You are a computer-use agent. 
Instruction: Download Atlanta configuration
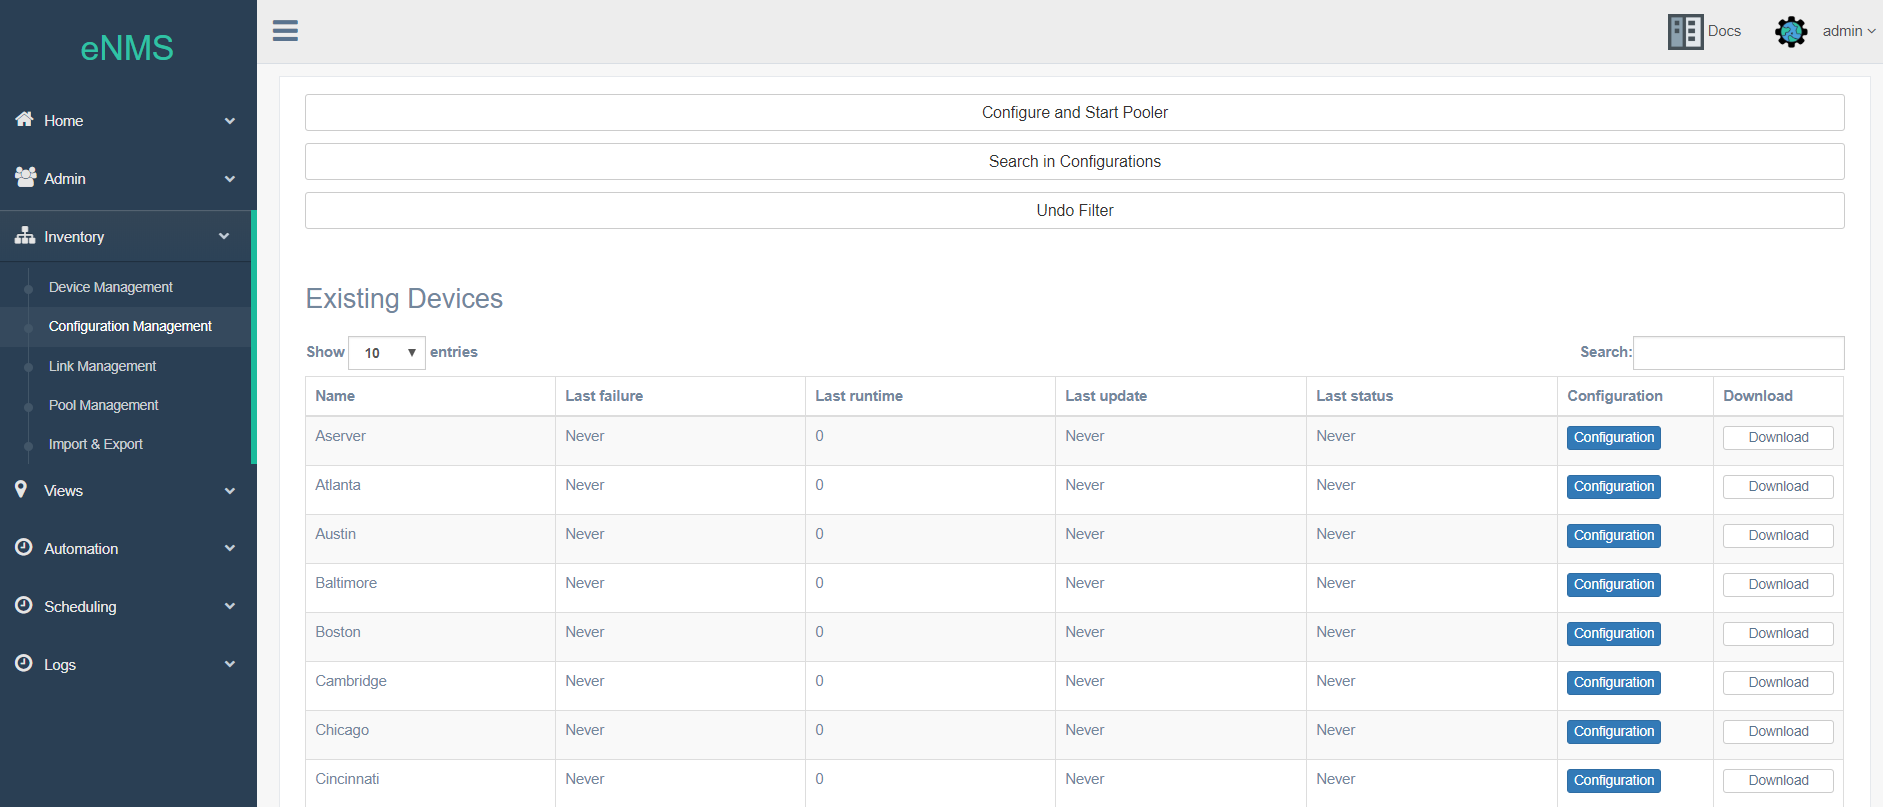(x=1778, y=487)
